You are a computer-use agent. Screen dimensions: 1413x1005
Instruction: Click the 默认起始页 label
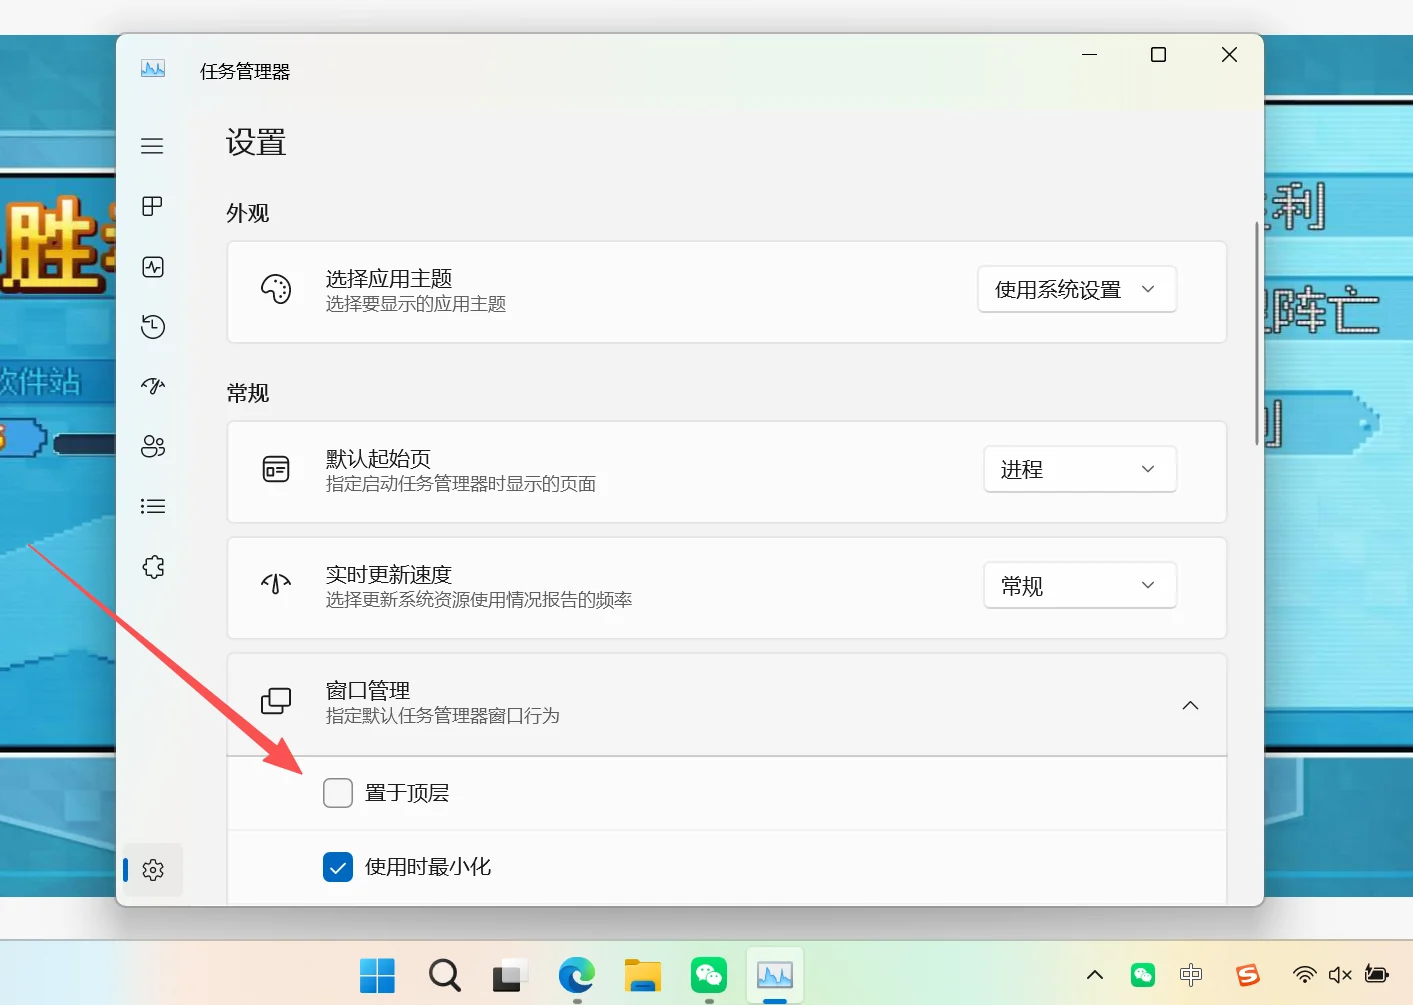point(378,458)
